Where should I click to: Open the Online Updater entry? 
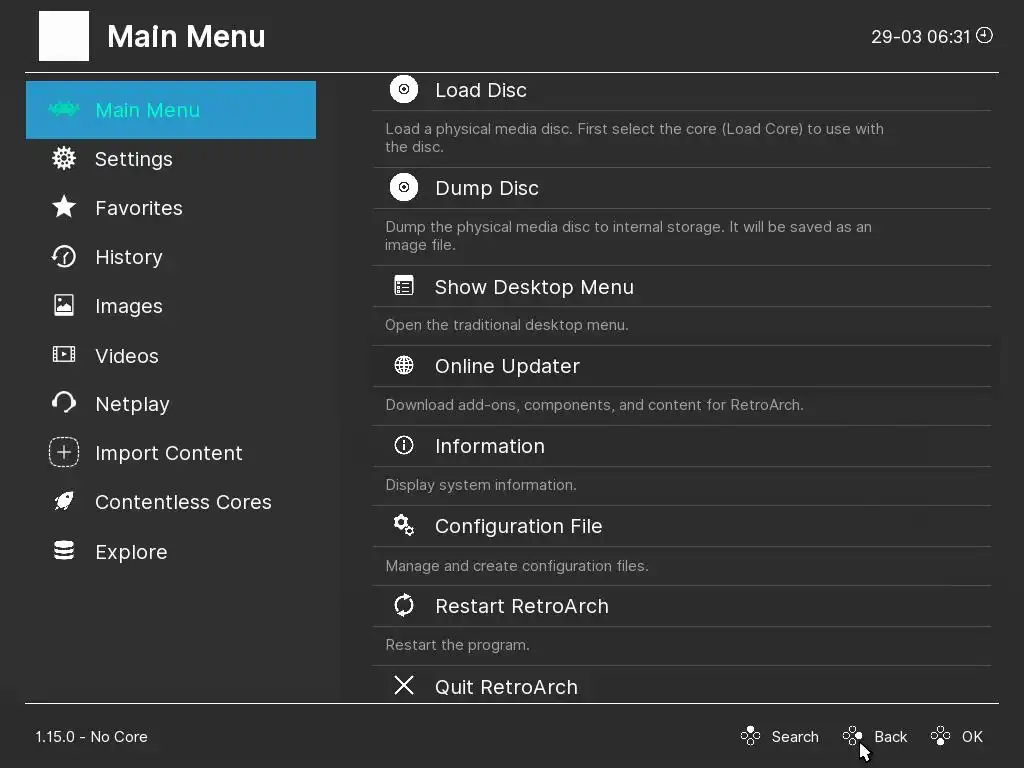682,366
